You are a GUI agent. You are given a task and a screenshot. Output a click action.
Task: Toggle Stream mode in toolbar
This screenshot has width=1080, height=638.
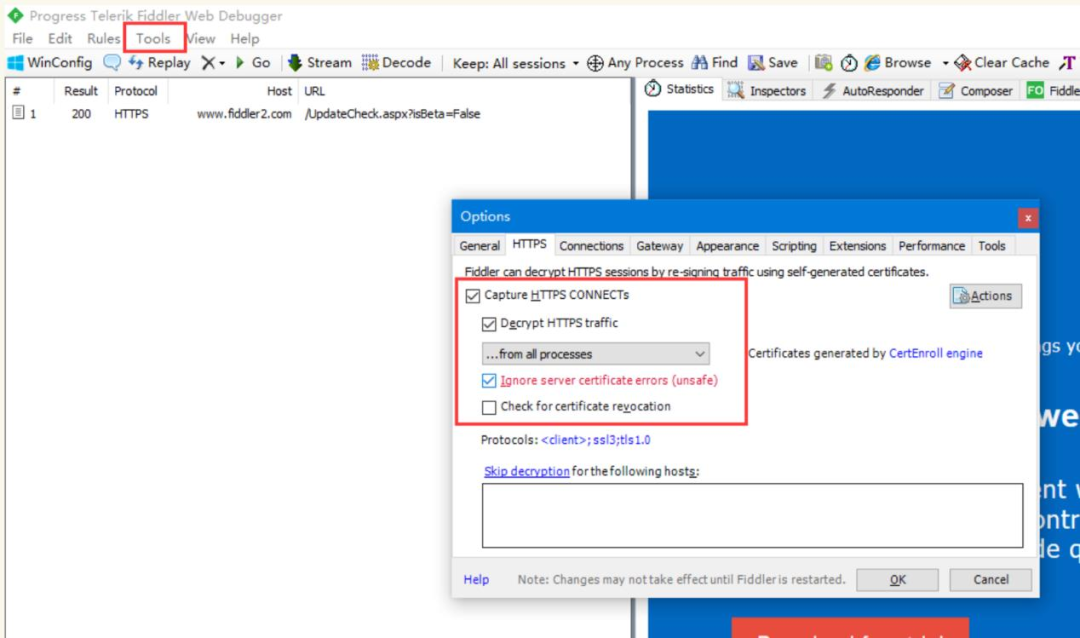coord(320,63)
